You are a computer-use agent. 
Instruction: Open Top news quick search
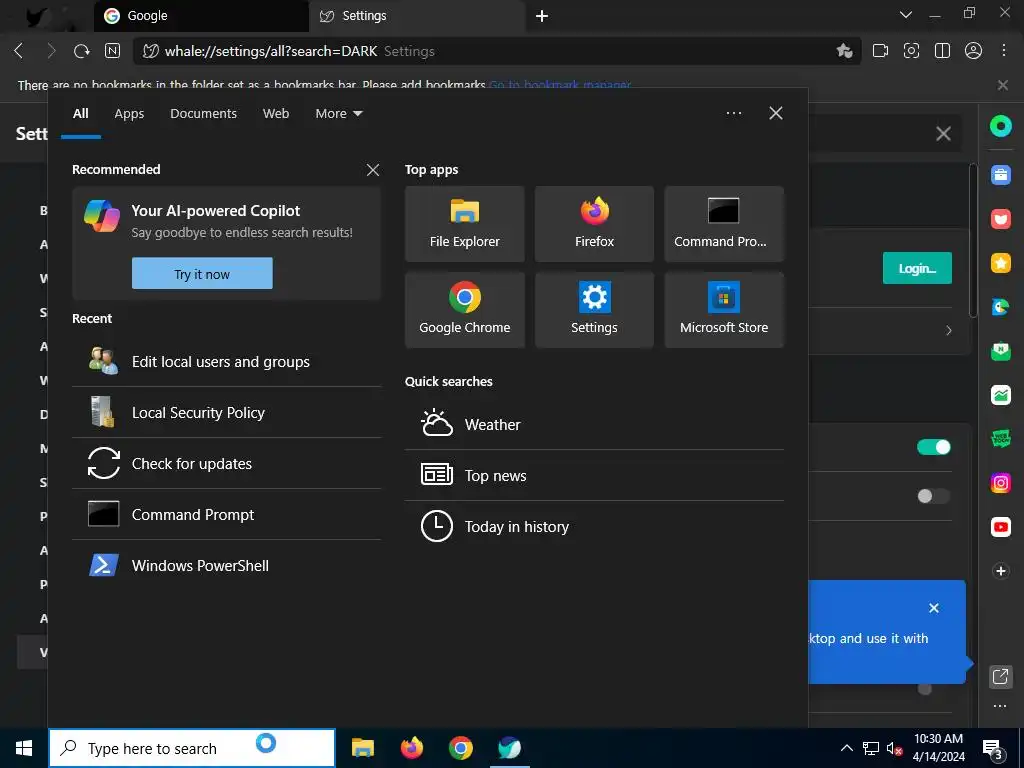pyautogui.click(x=594, y=475)
